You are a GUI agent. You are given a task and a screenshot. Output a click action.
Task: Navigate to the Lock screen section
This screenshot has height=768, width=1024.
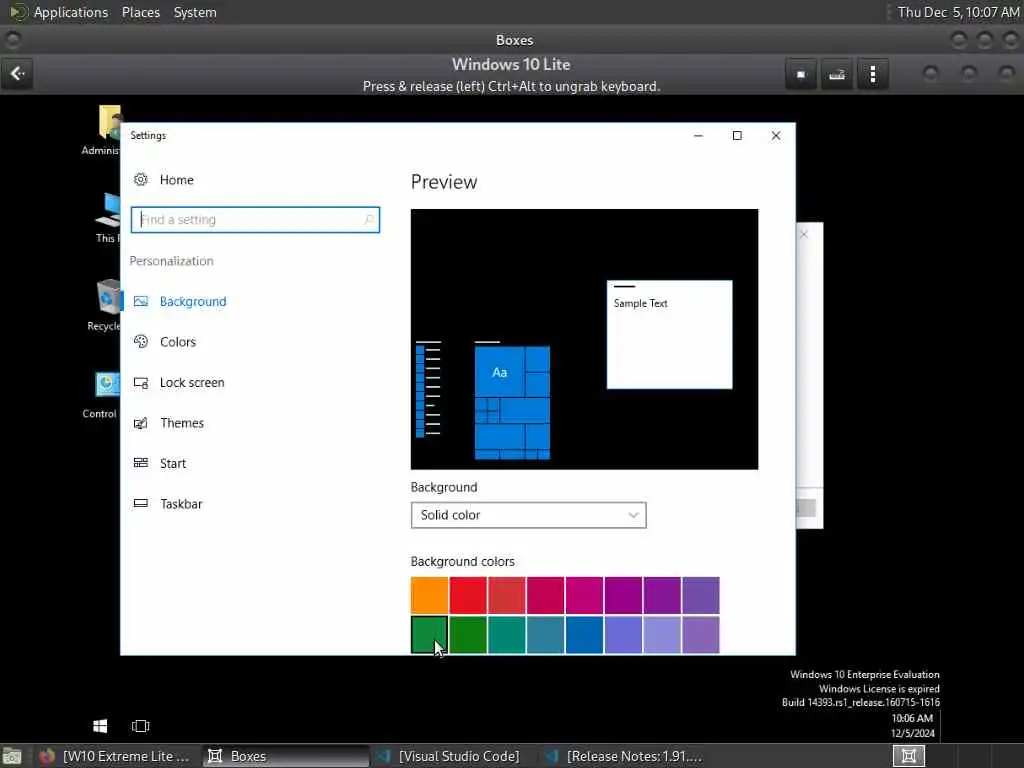192,383
